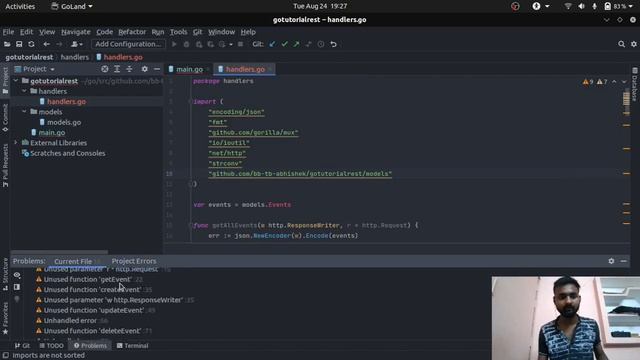Click the View Options eye icon in Problems
The height and width of the screenshot is (360, 640).
click(17, 275)
